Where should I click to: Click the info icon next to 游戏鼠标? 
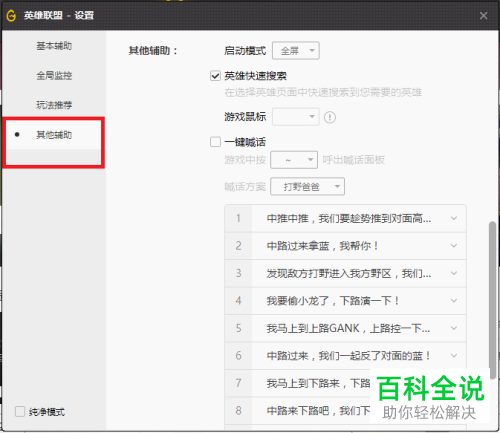[x=330, y=117]
